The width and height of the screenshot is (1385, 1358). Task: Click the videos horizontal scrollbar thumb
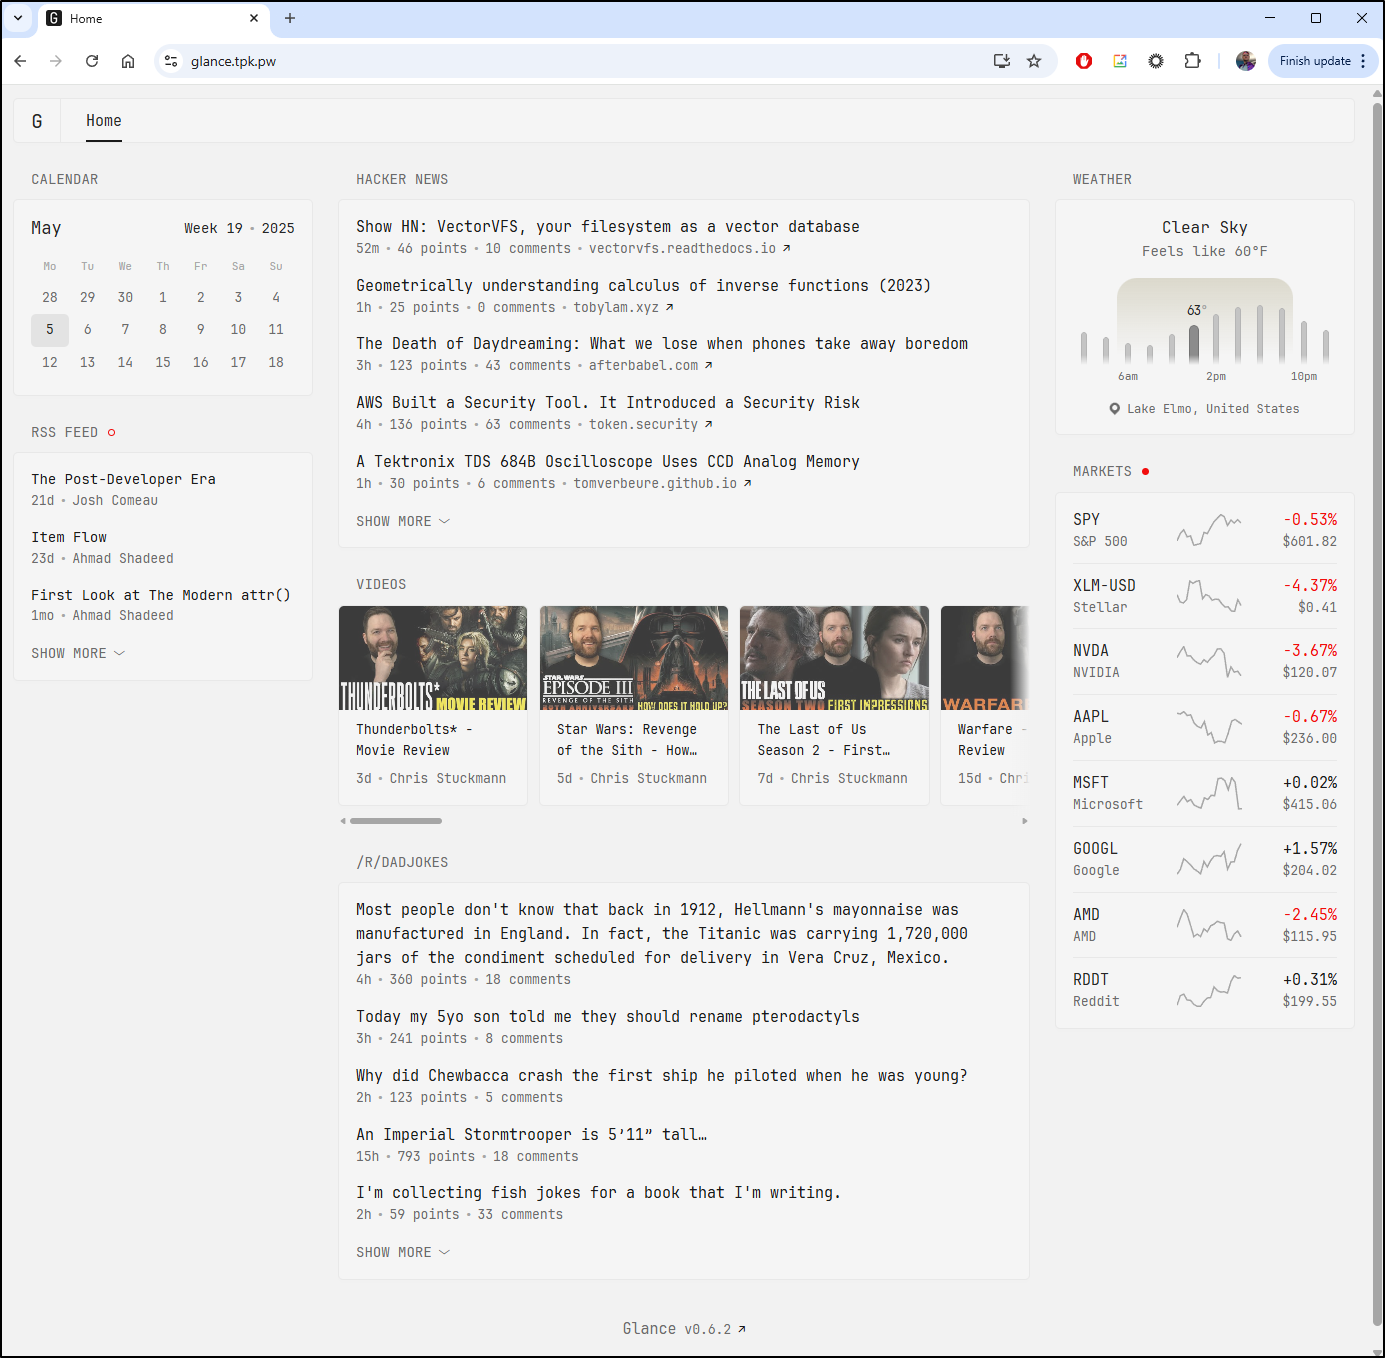click(x=396, y=821)
